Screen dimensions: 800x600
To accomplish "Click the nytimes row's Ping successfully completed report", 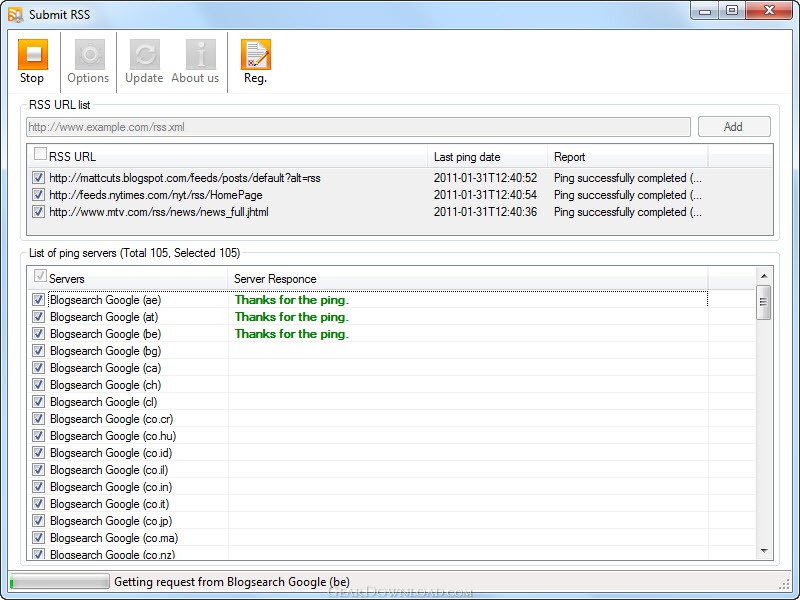I will coord(628,195).
